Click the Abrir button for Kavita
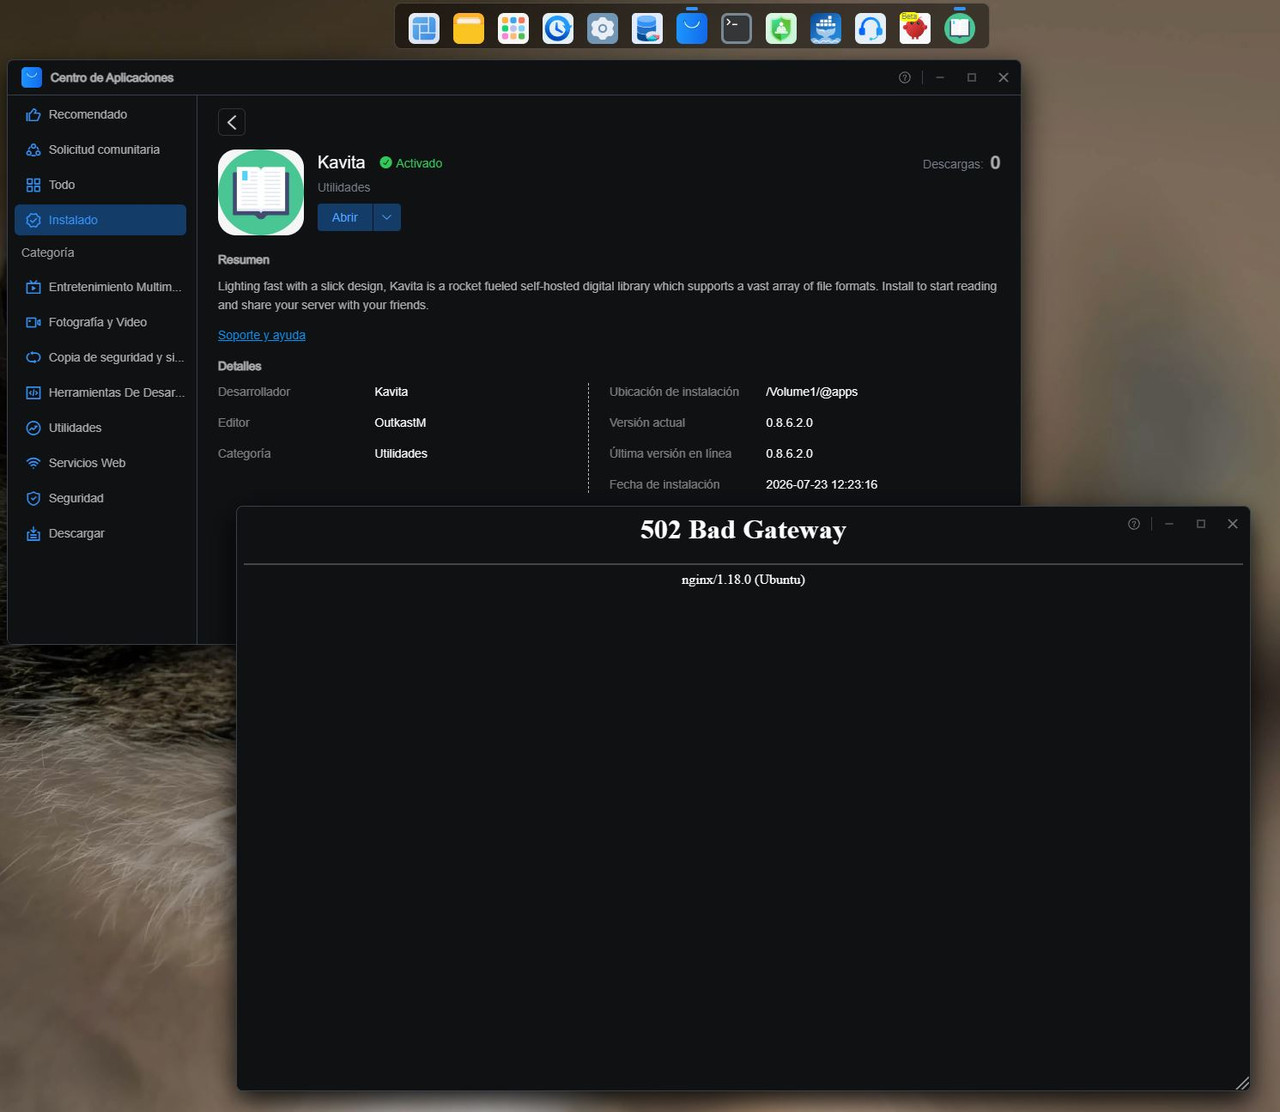Viewport: 1280px width, 1112px height. [x=345, y=217]
